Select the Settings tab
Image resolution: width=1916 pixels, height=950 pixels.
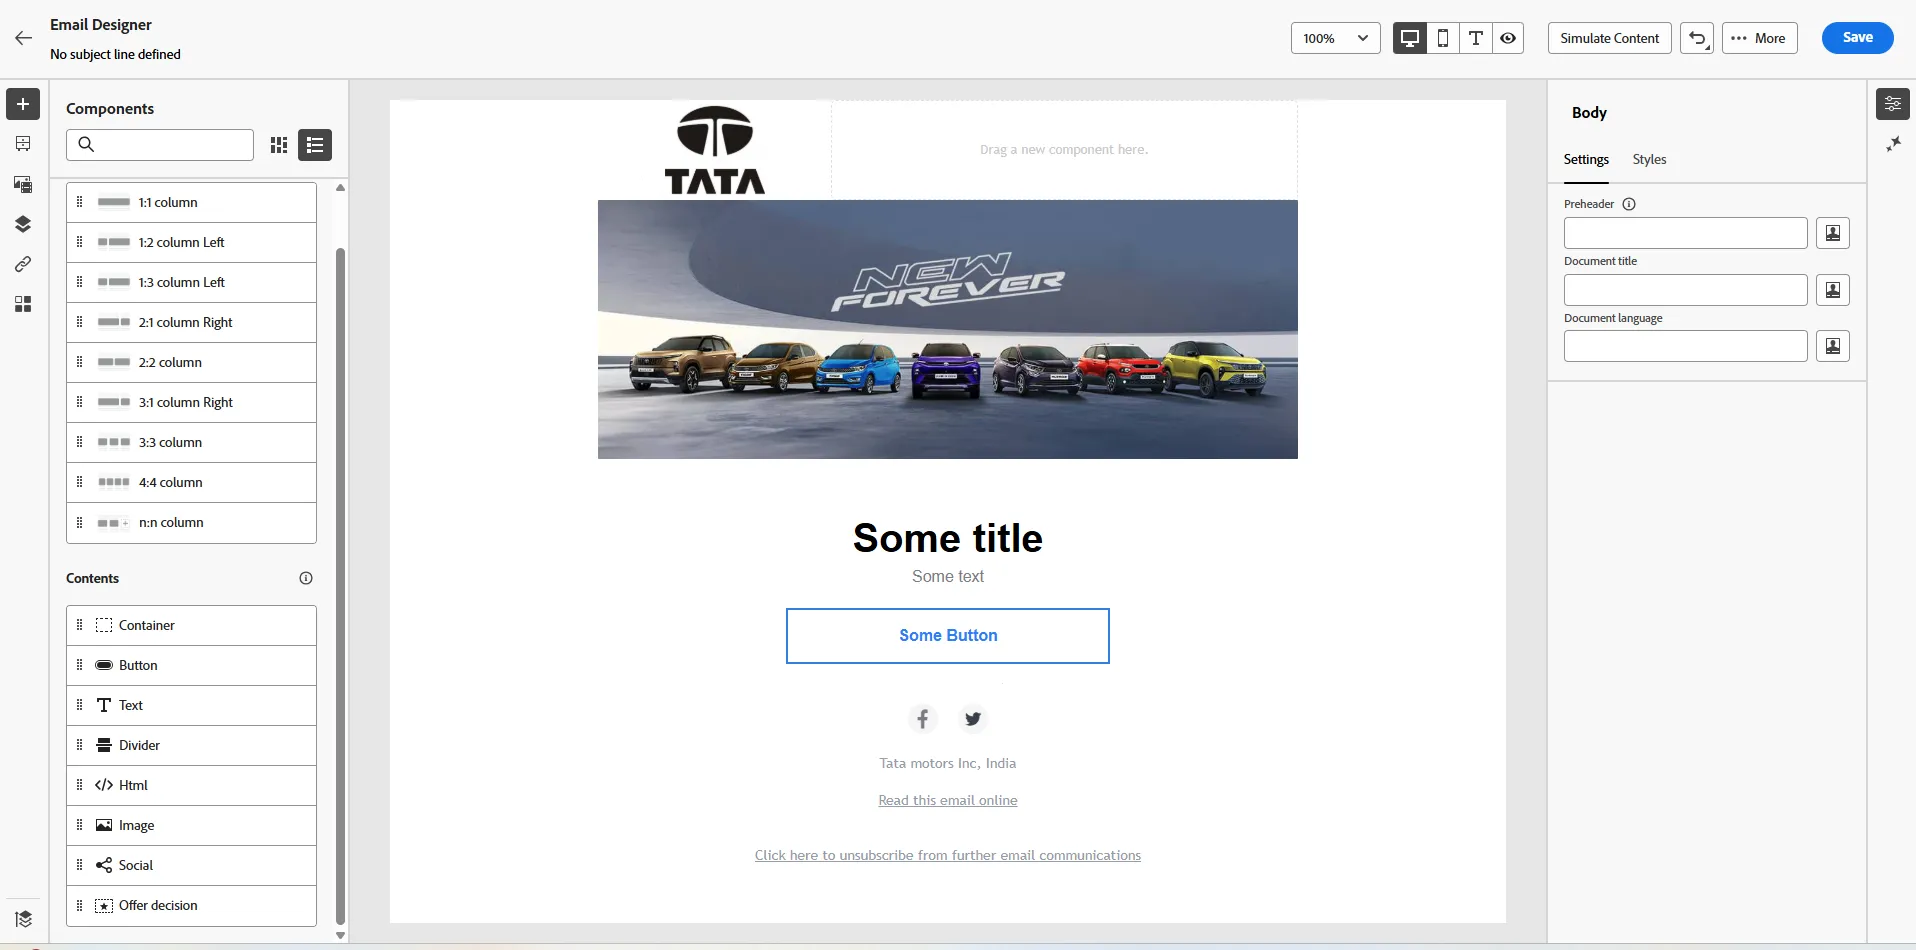(x=1586, y=159)
